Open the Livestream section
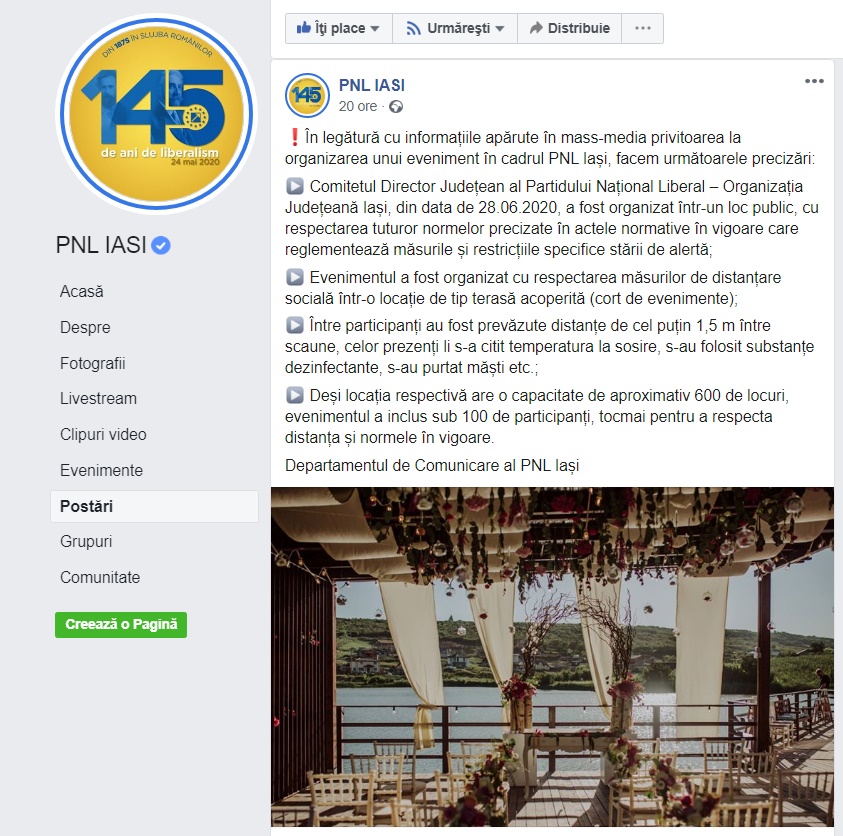 [98, 399]
